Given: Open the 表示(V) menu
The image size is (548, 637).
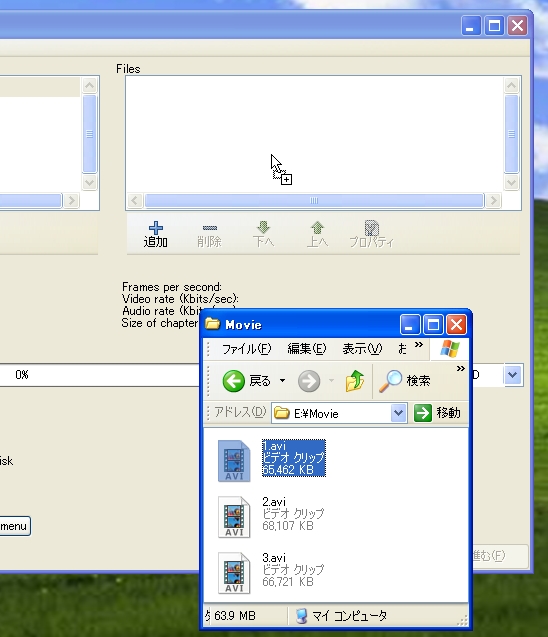Looking at the screenshot, I should click(x=362, y=349).
